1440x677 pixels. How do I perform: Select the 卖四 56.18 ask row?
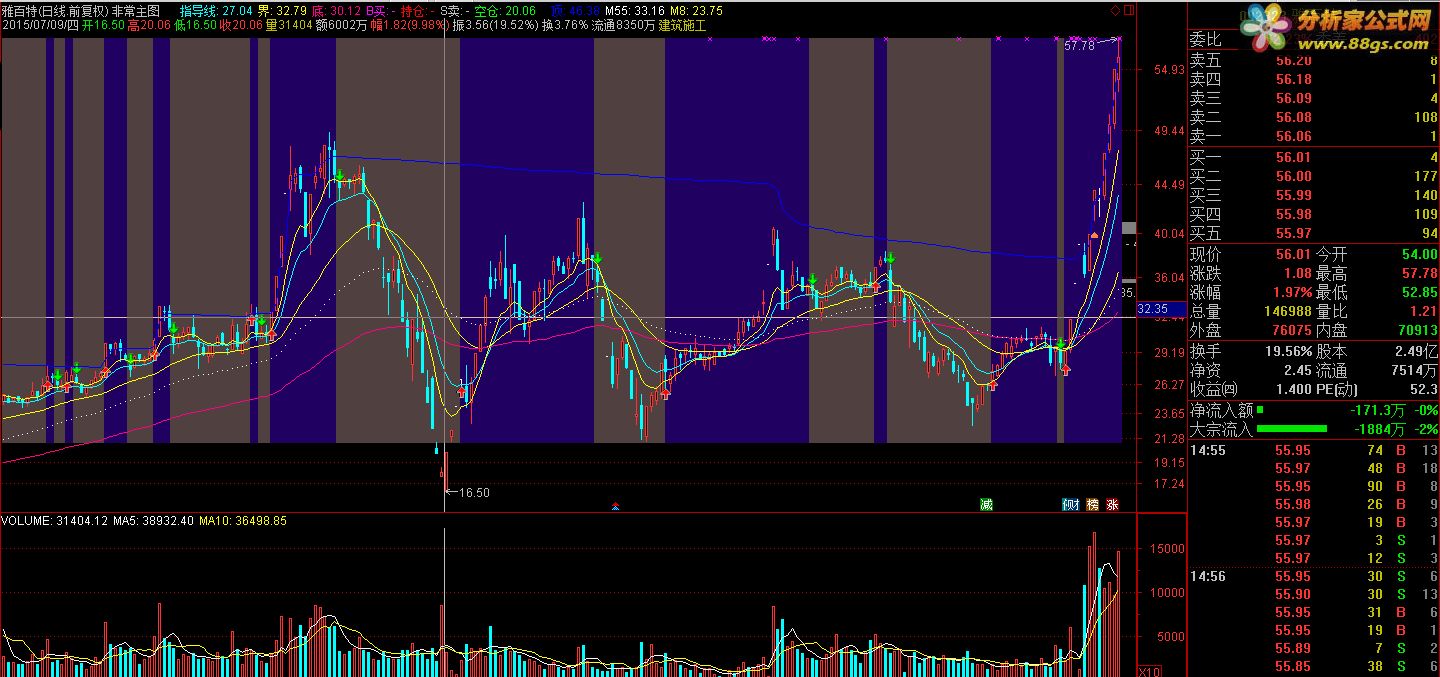pos(1312,79)
